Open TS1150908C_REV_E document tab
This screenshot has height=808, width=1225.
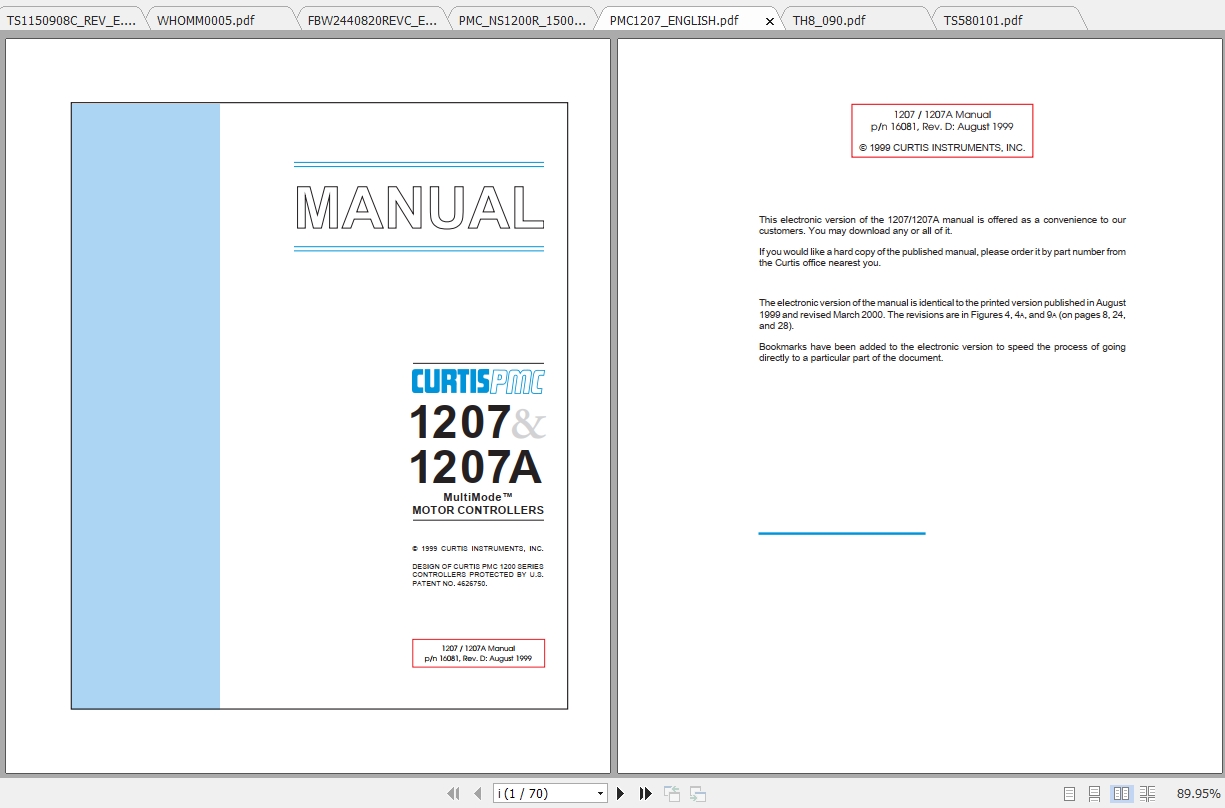point(70,18)
